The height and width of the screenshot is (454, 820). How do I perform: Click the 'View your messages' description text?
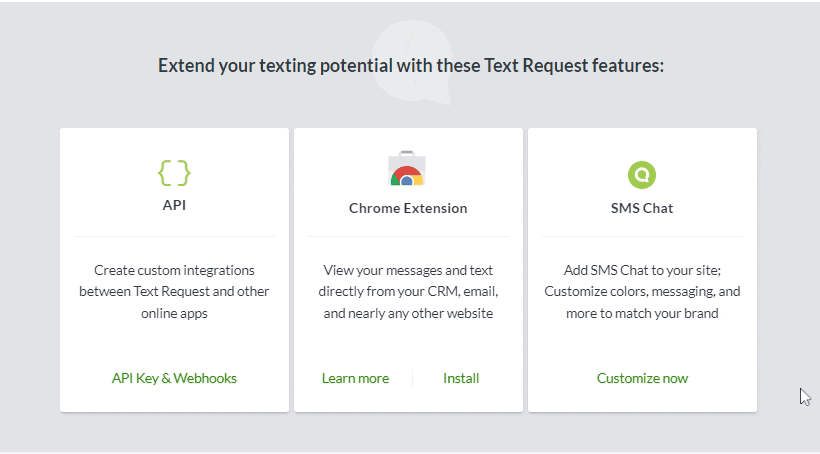[x=408, y=292]
